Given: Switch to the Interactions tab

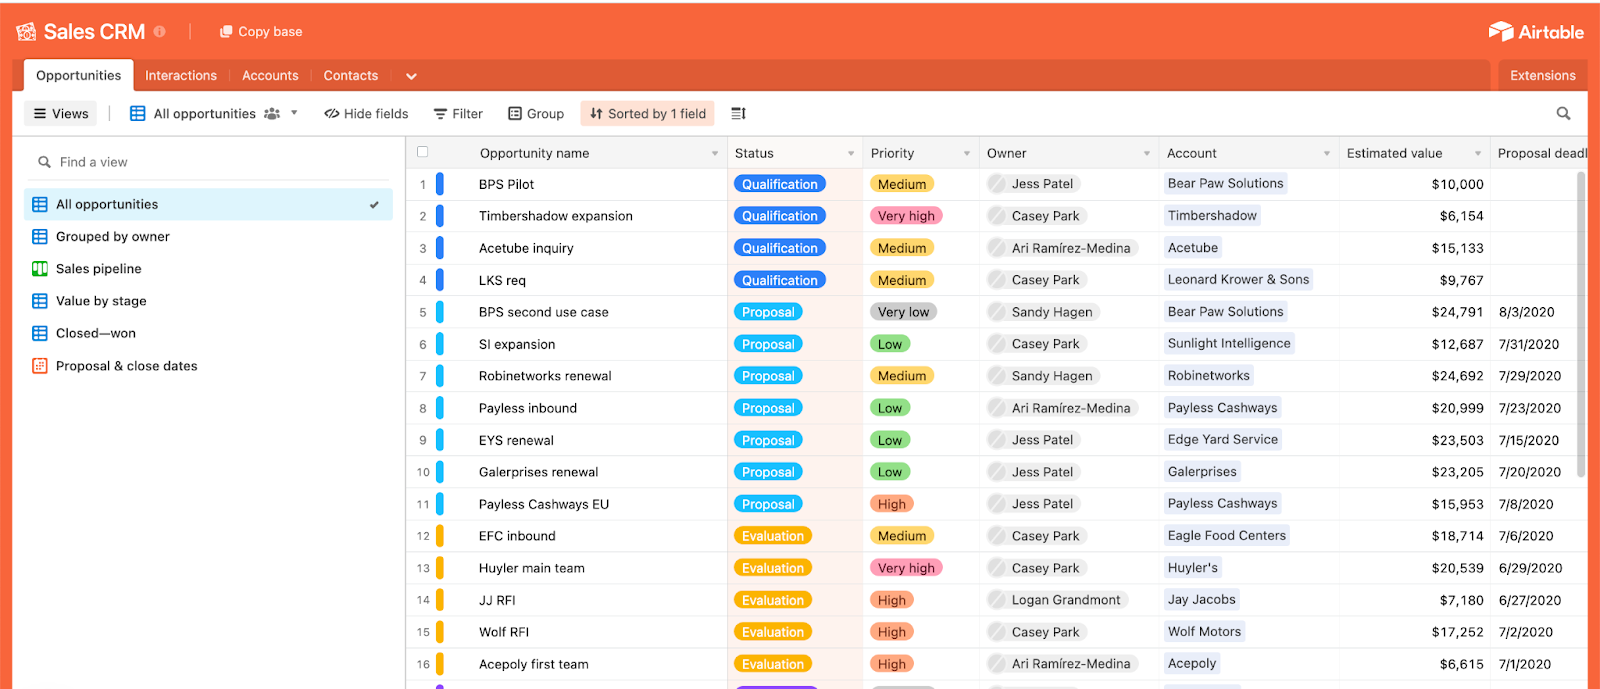Looking at the screenshot, I should coord(181,75).
